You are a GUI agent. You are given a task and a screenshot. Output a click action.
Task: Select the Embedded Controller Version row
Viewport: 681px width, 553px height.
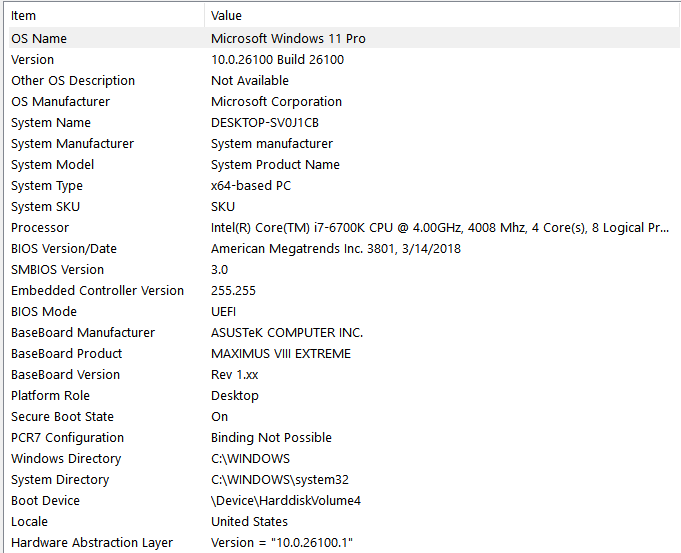(344, 291)
